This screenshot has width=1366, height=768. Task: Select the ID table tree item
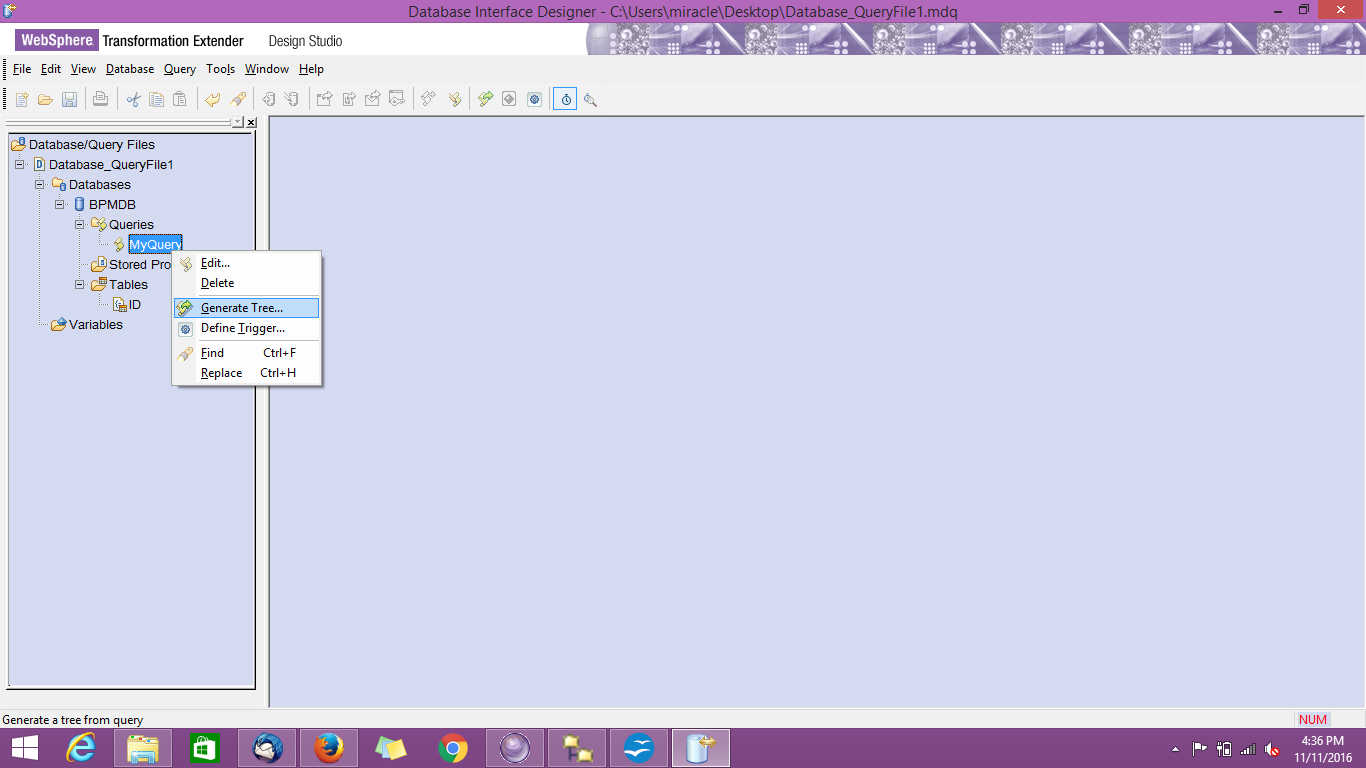[x=135, y=304]
